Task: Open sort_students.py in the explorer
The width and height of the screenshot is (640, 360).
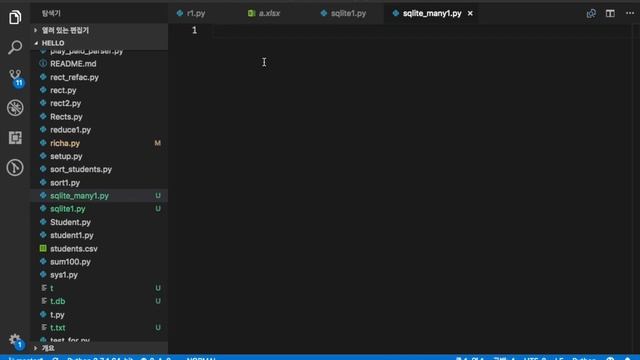Action: click(x=81, y=169)
